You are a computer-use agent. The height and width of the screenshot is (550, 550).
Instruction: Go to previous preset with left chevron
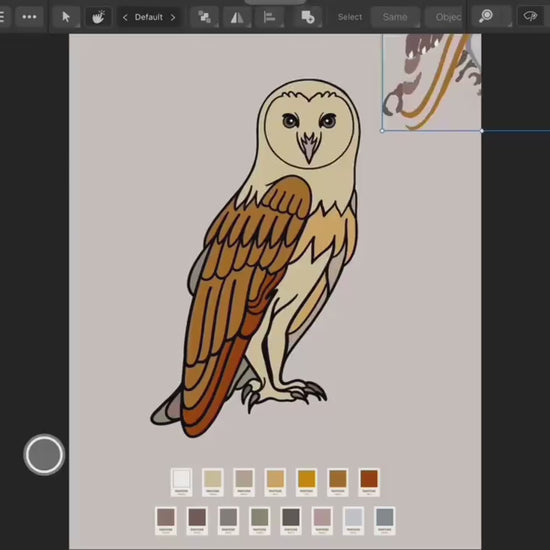point(125,17)
